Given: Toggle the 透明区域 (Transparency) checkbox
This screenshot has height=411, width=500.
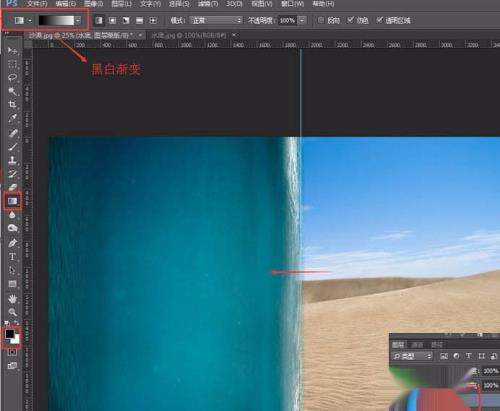Looking at the screenshot, I should 379,20.
